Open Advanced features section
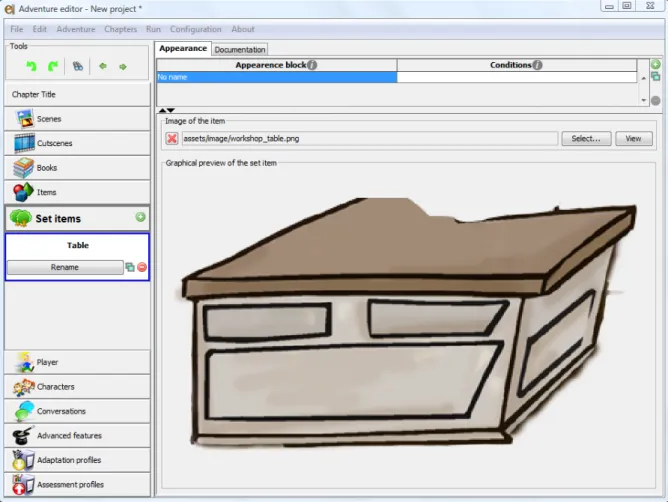 (x=77, y=436)
